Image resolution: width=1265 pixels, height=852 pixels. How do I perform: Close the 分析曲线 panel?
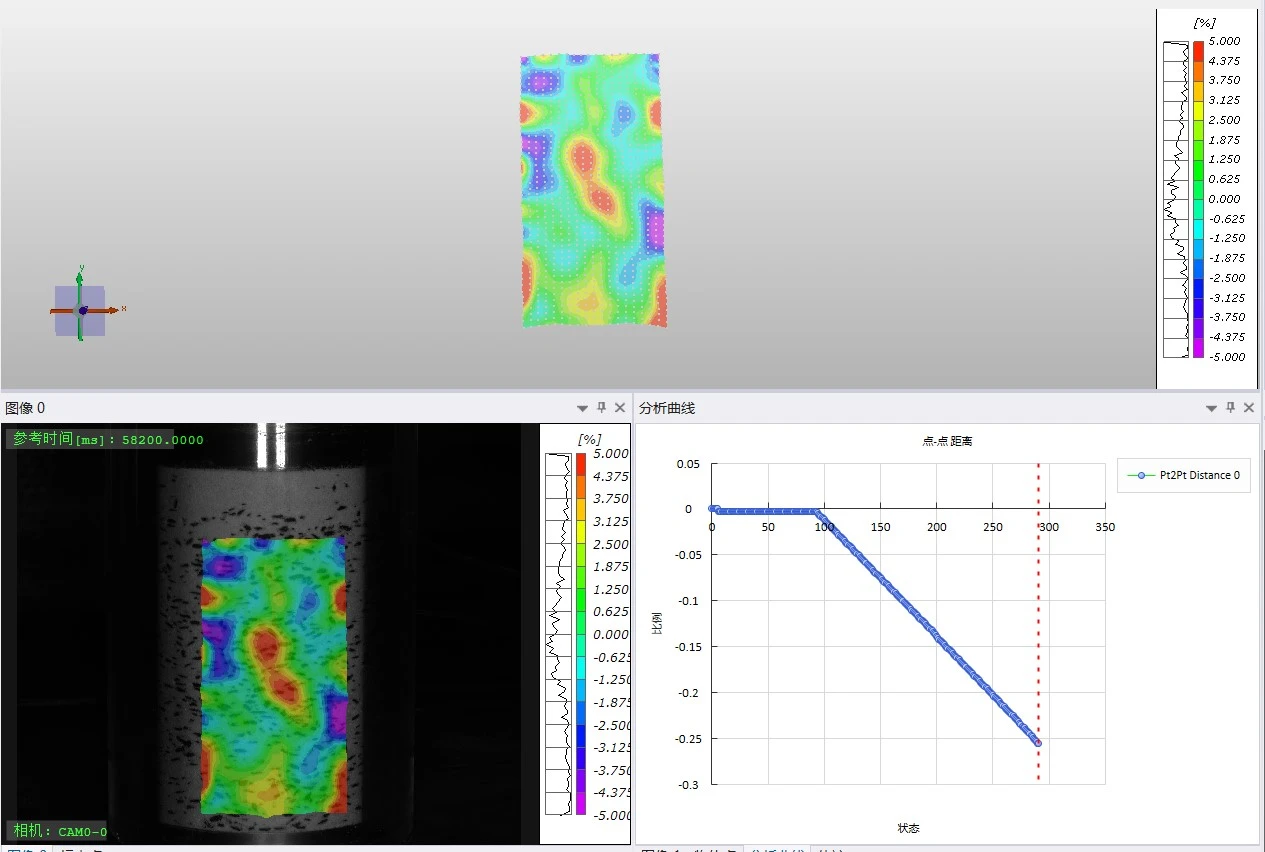pos(1249,407)
